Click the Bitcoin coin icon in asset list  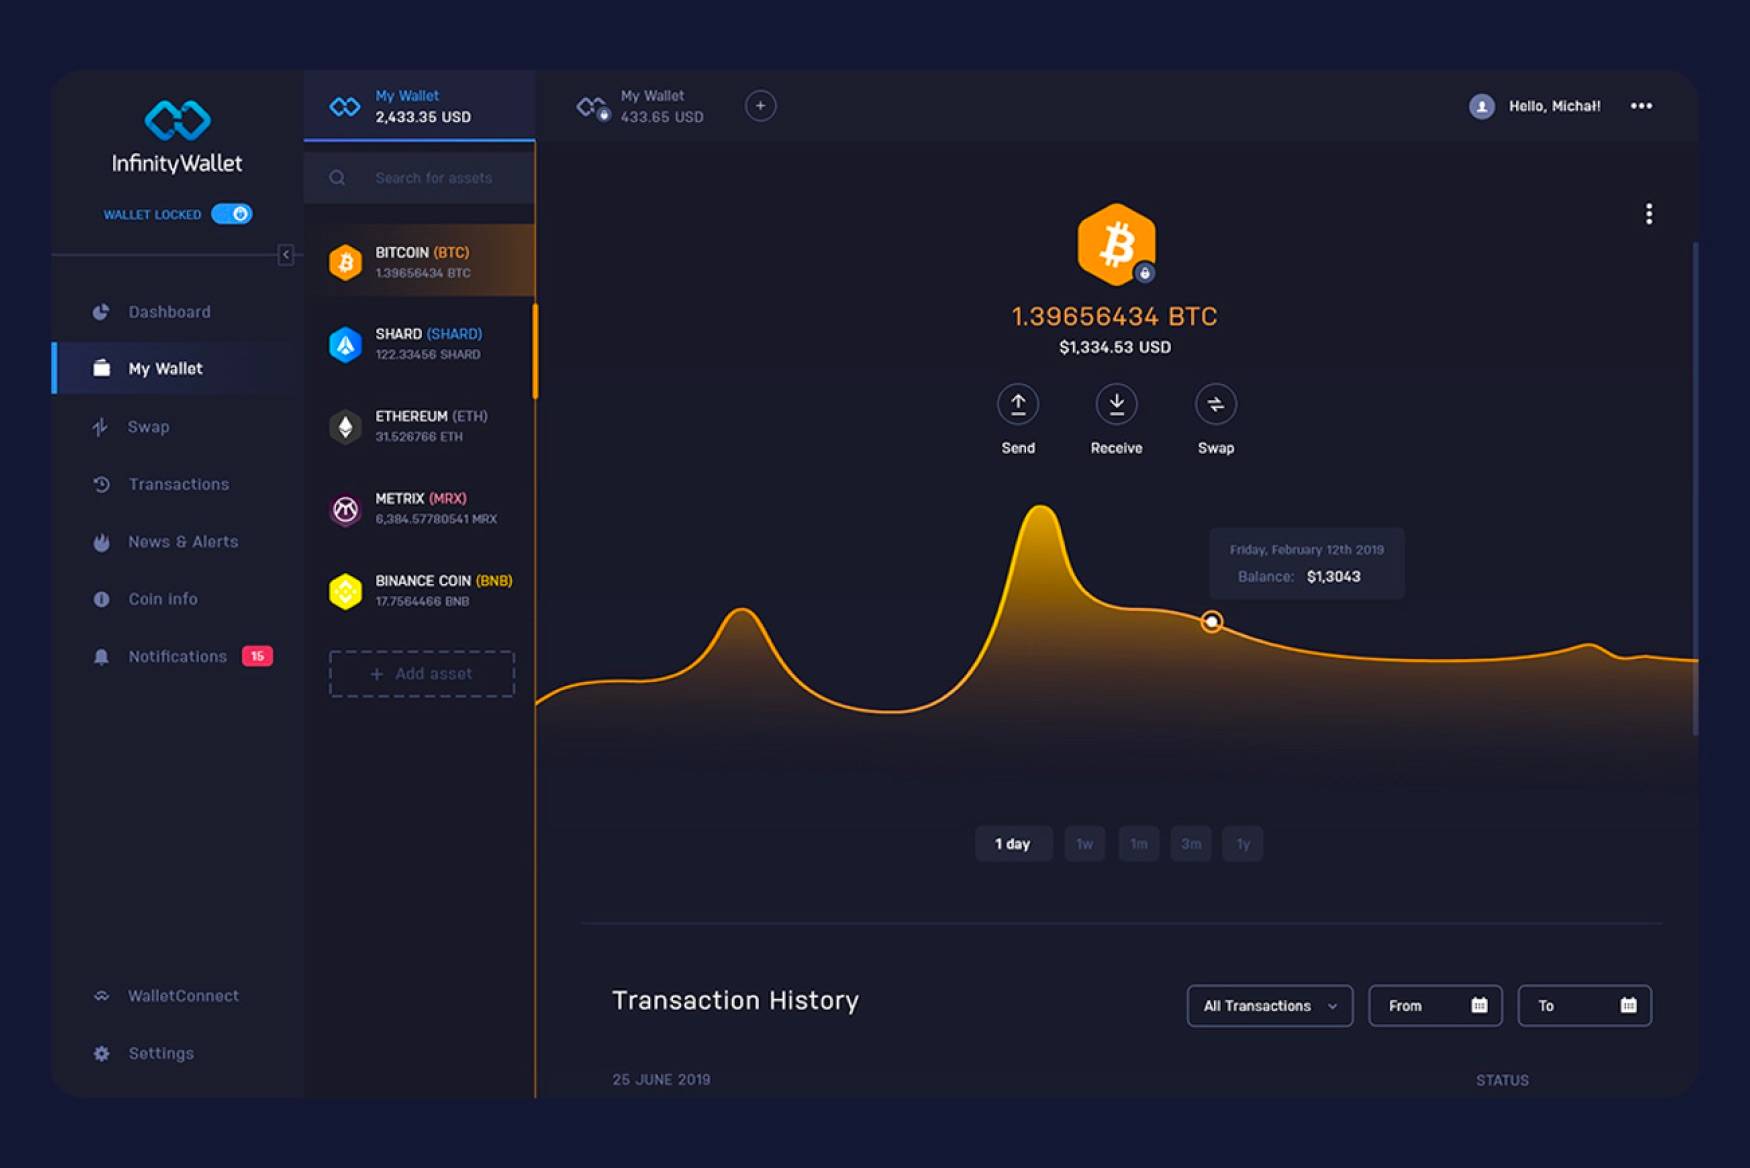click(345, 262)
